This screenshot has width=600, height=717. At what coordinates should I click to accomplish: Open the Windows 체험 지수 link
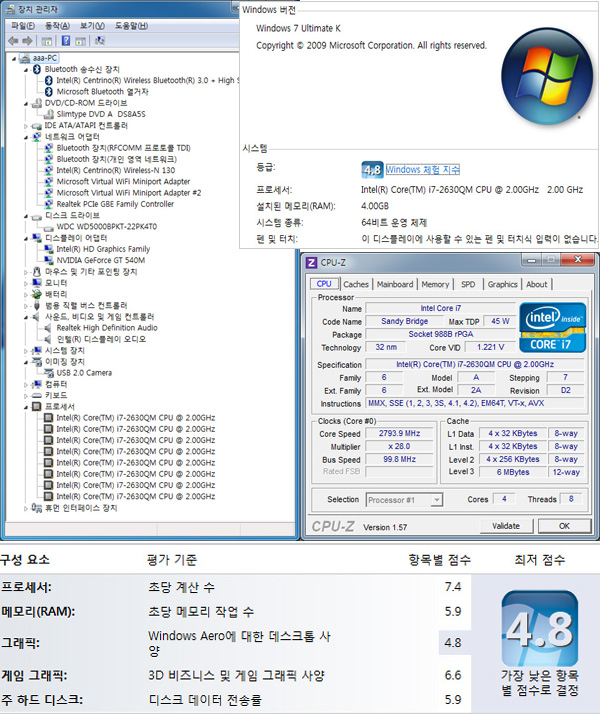pos(423,170)
